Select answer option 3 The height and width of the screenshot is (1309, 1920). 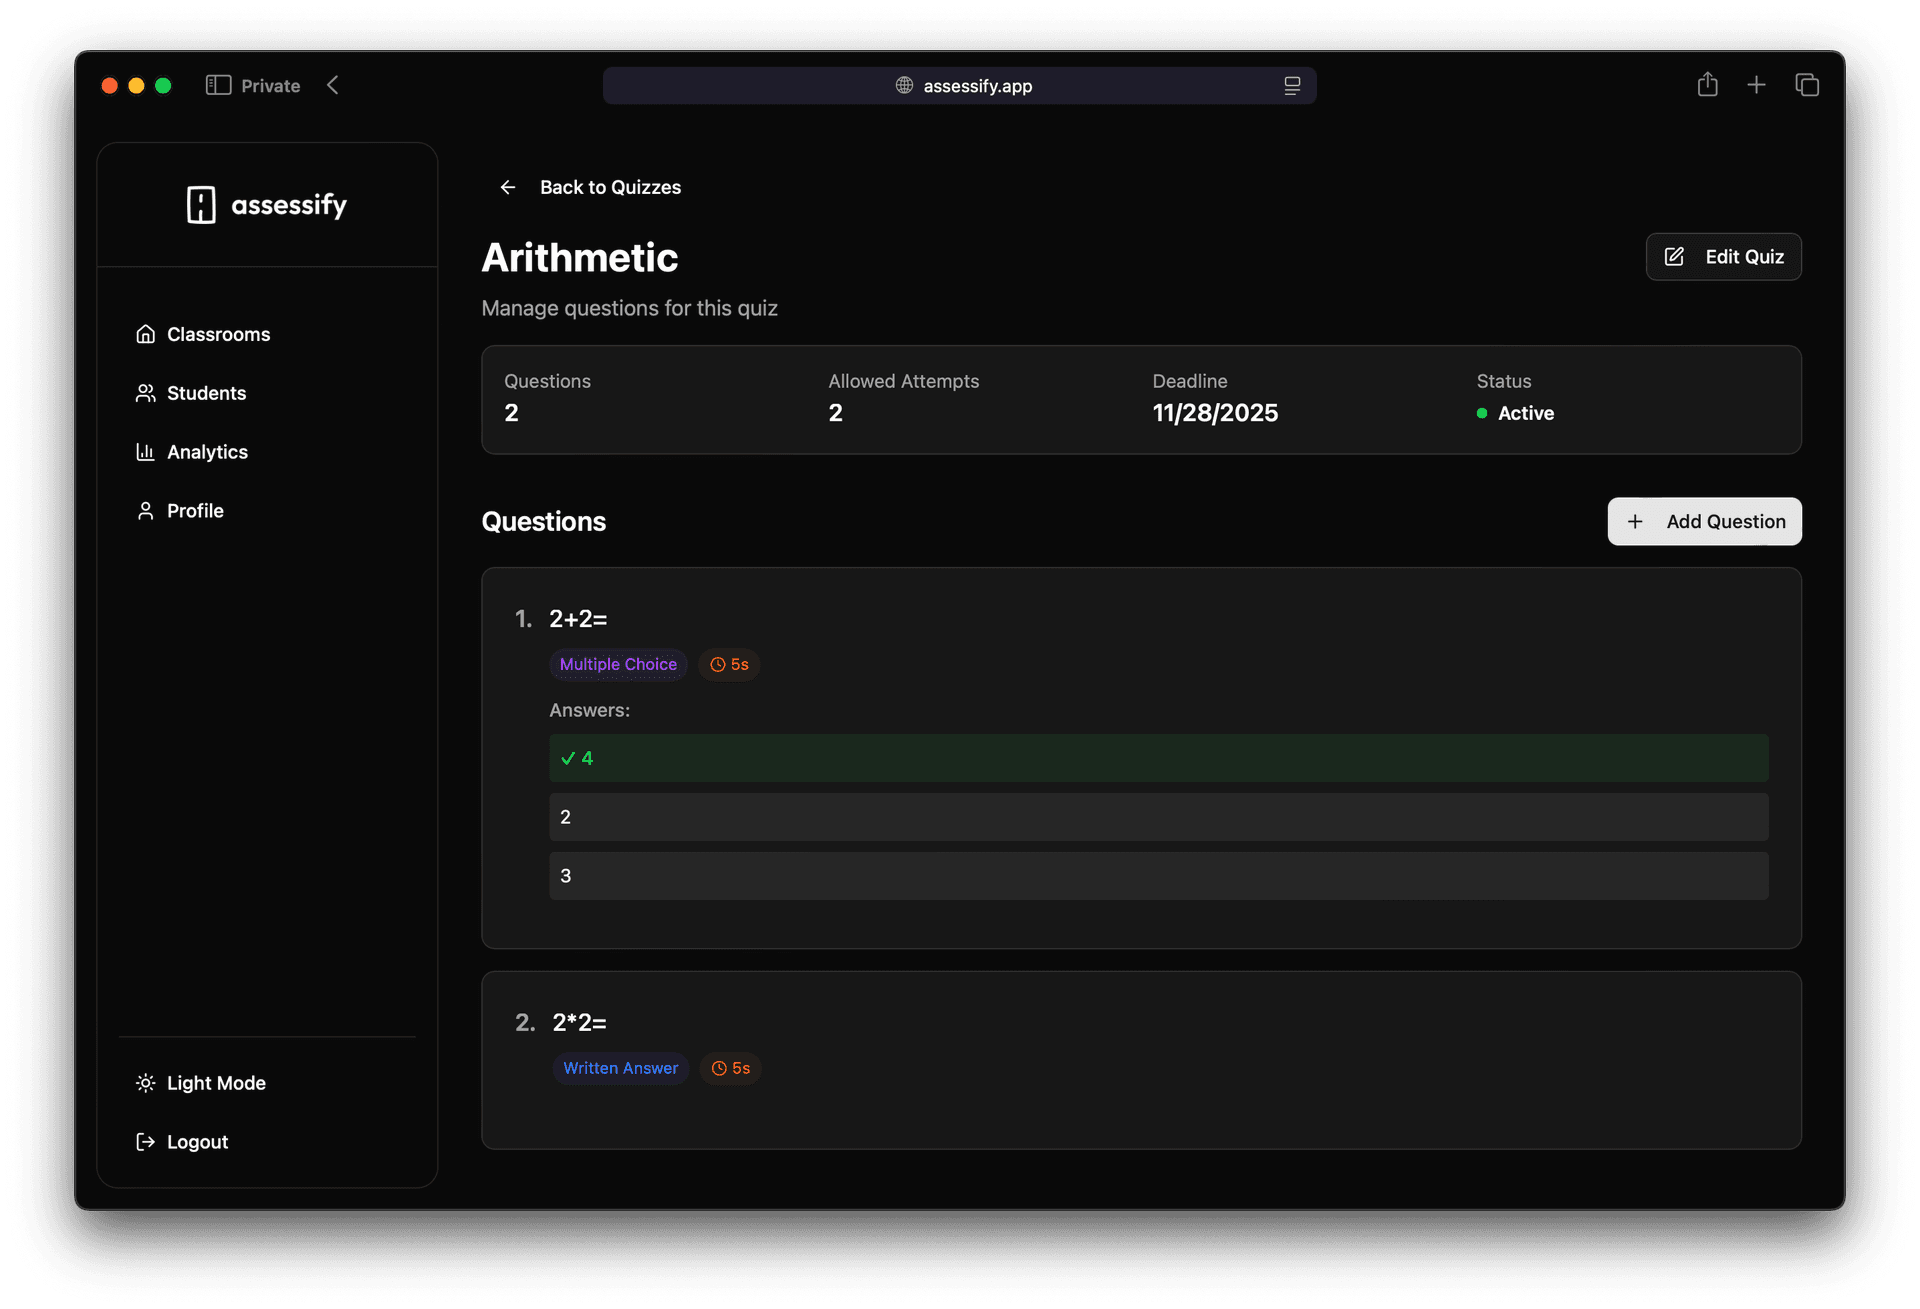[1158, 876]
